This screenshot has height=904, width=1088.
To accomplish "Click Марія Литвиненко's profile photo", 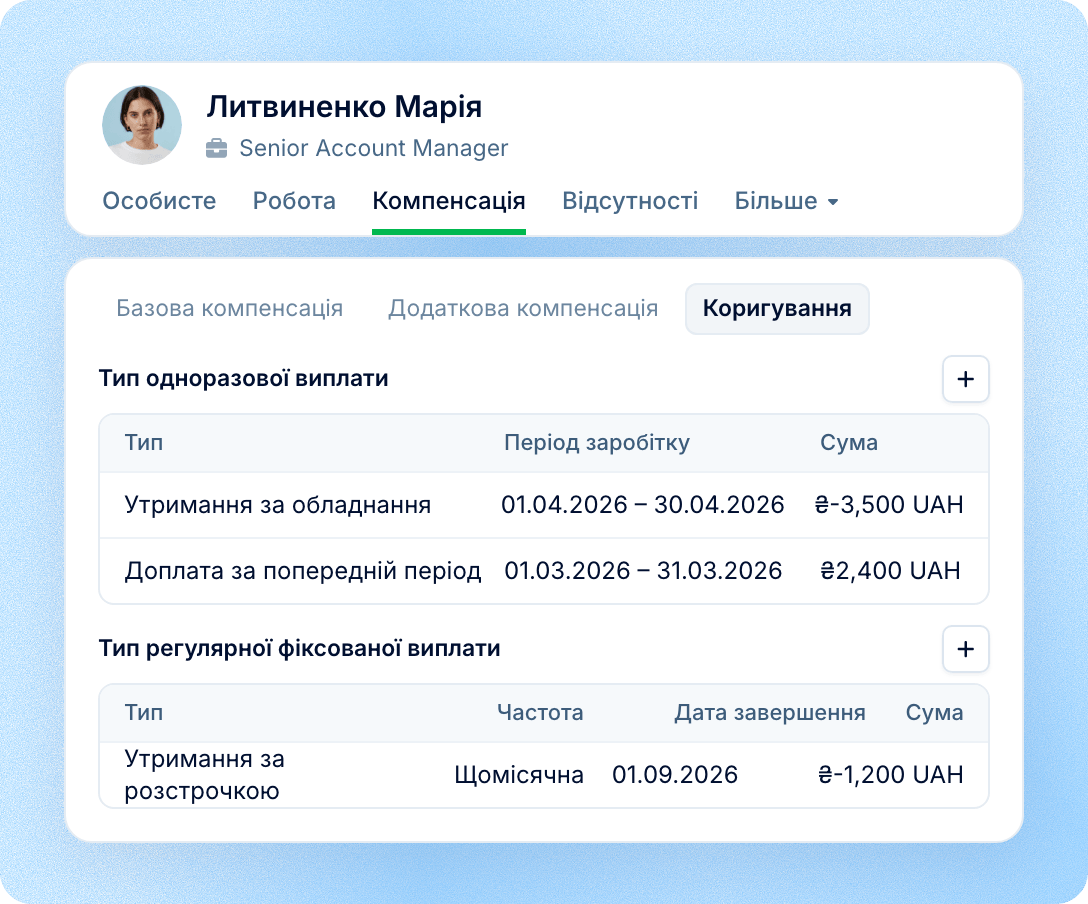I will pyautogui.click(x=142, y=125).
